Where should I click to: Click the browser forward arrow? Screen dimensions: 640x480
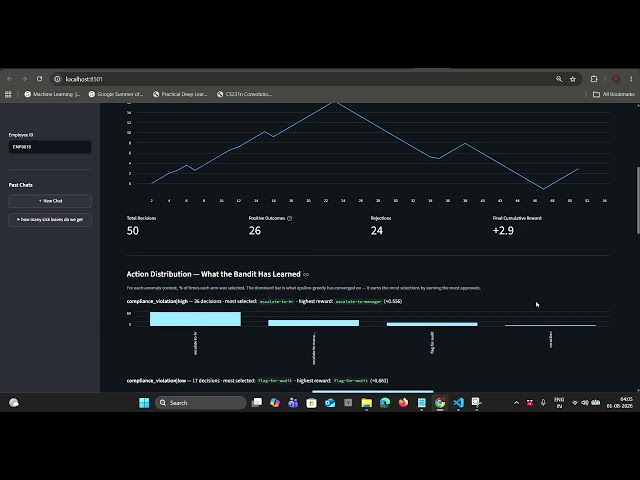click(24, 79)
